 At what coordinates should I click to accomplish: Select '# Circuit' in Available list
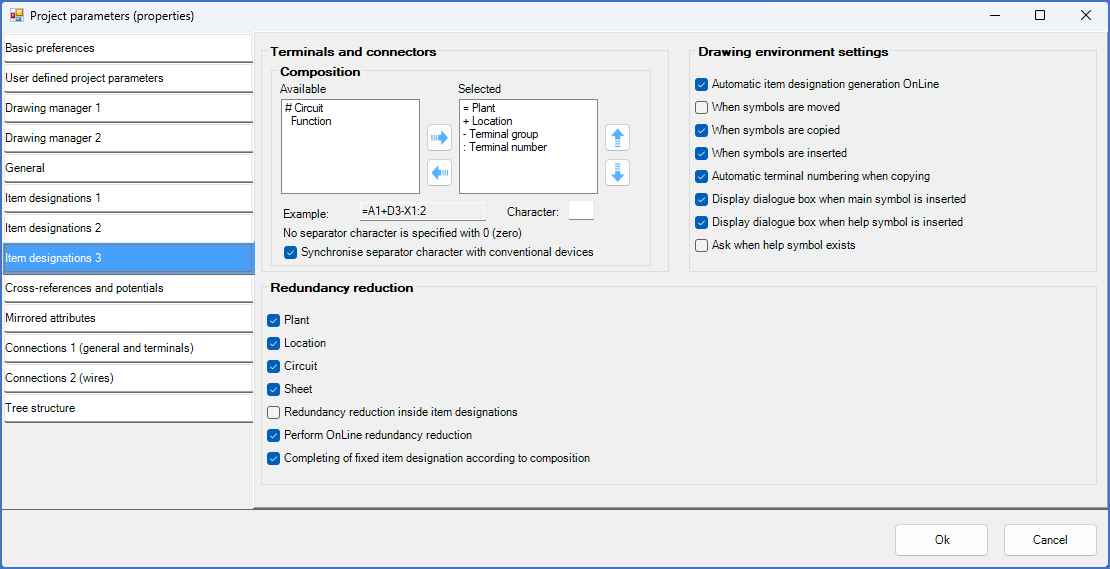pyautogui.click(x=304, y=108)
